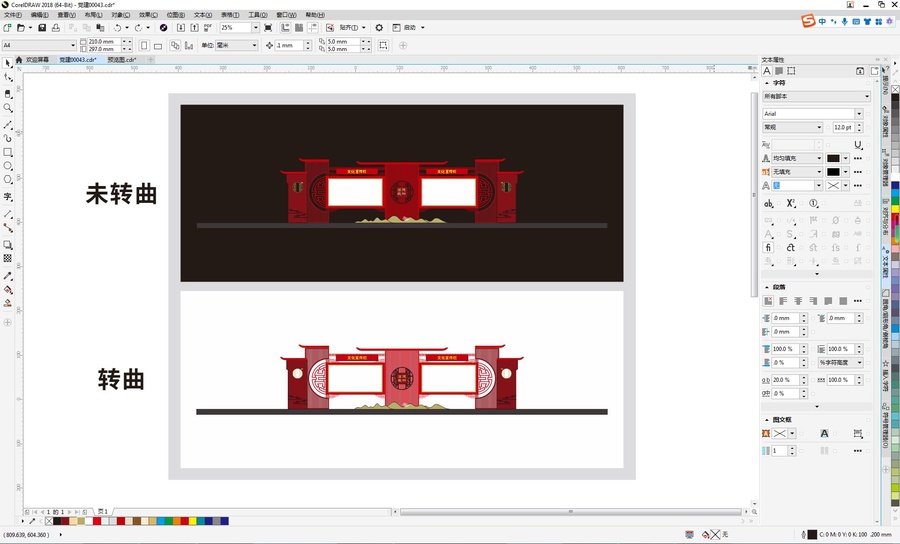
Task: Open the 均匀填充 fill type dropdown
Action: (819, 158)
